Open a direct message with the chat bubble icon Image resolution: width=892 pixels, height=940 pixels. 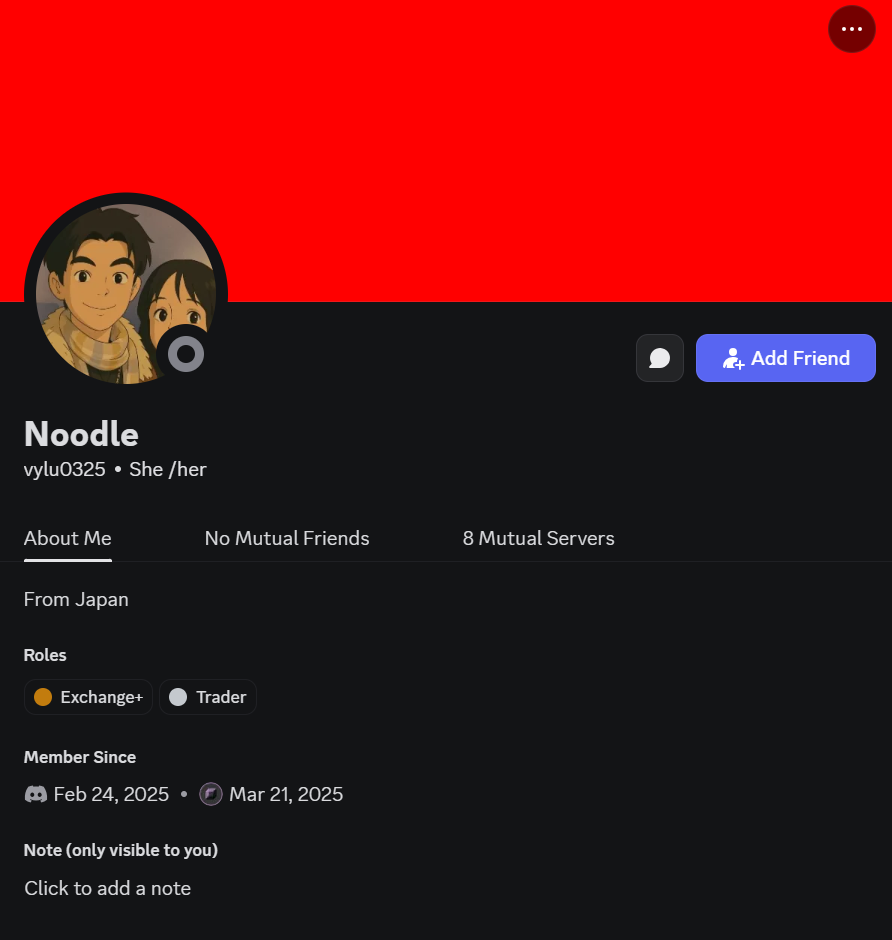pos(660,358)
